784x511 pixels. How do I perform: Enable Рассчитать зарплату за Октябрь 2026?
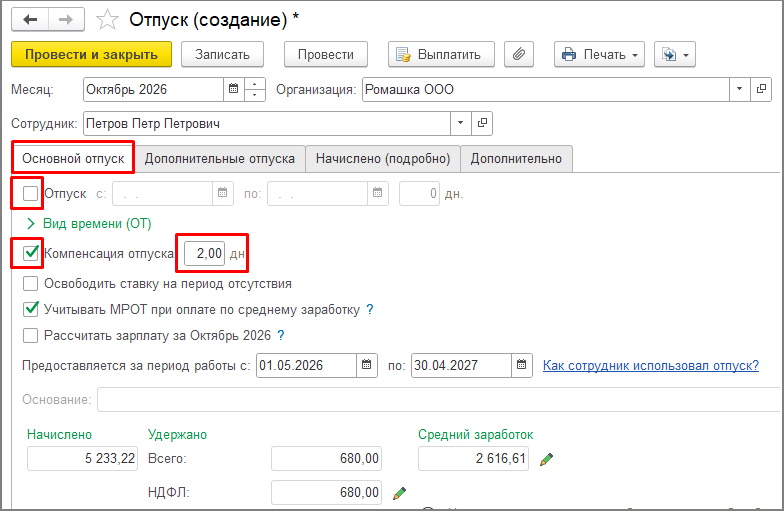coord(30,336)
